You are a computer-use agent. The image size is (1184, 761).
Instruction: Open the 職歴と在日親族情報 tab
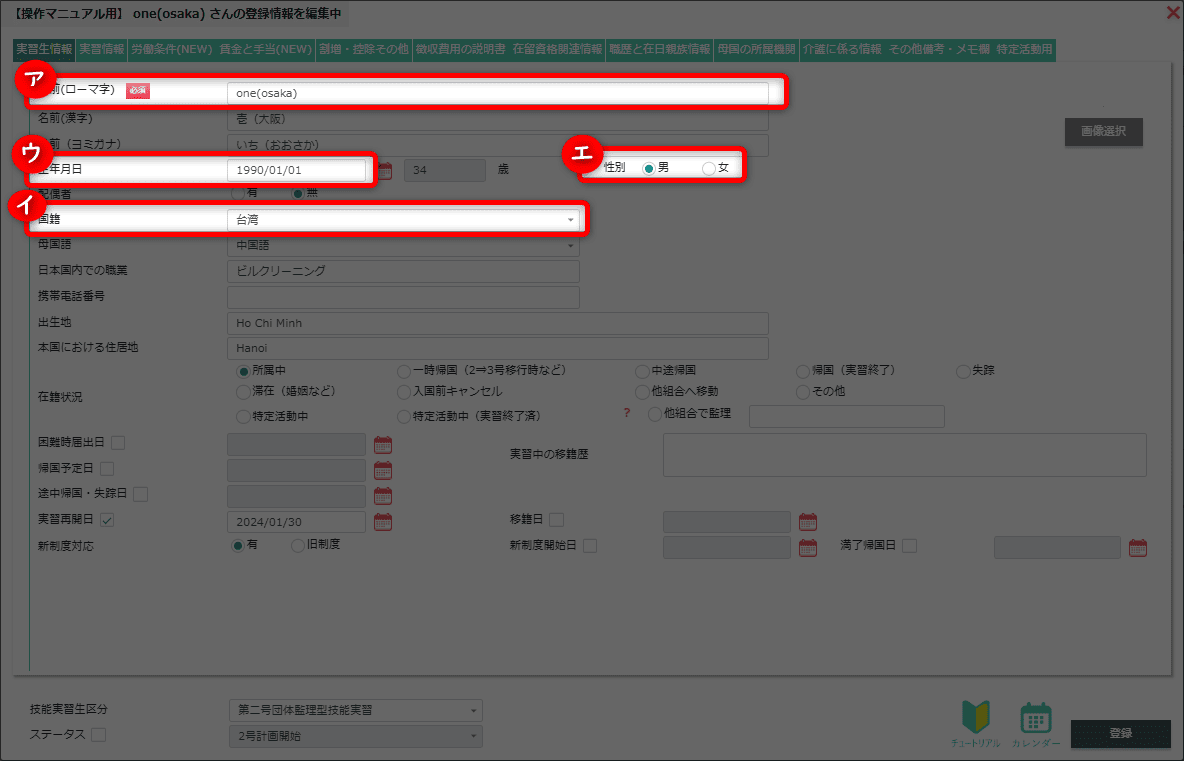(660, 50)
